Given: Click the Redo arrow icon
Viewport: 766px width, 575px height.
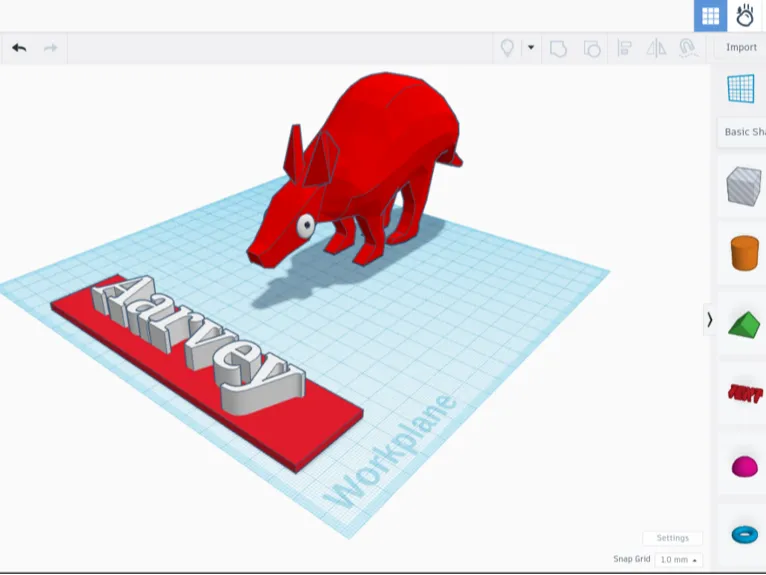Looking at the screenshot, I should pyautogui.click(x=50, y=48).
